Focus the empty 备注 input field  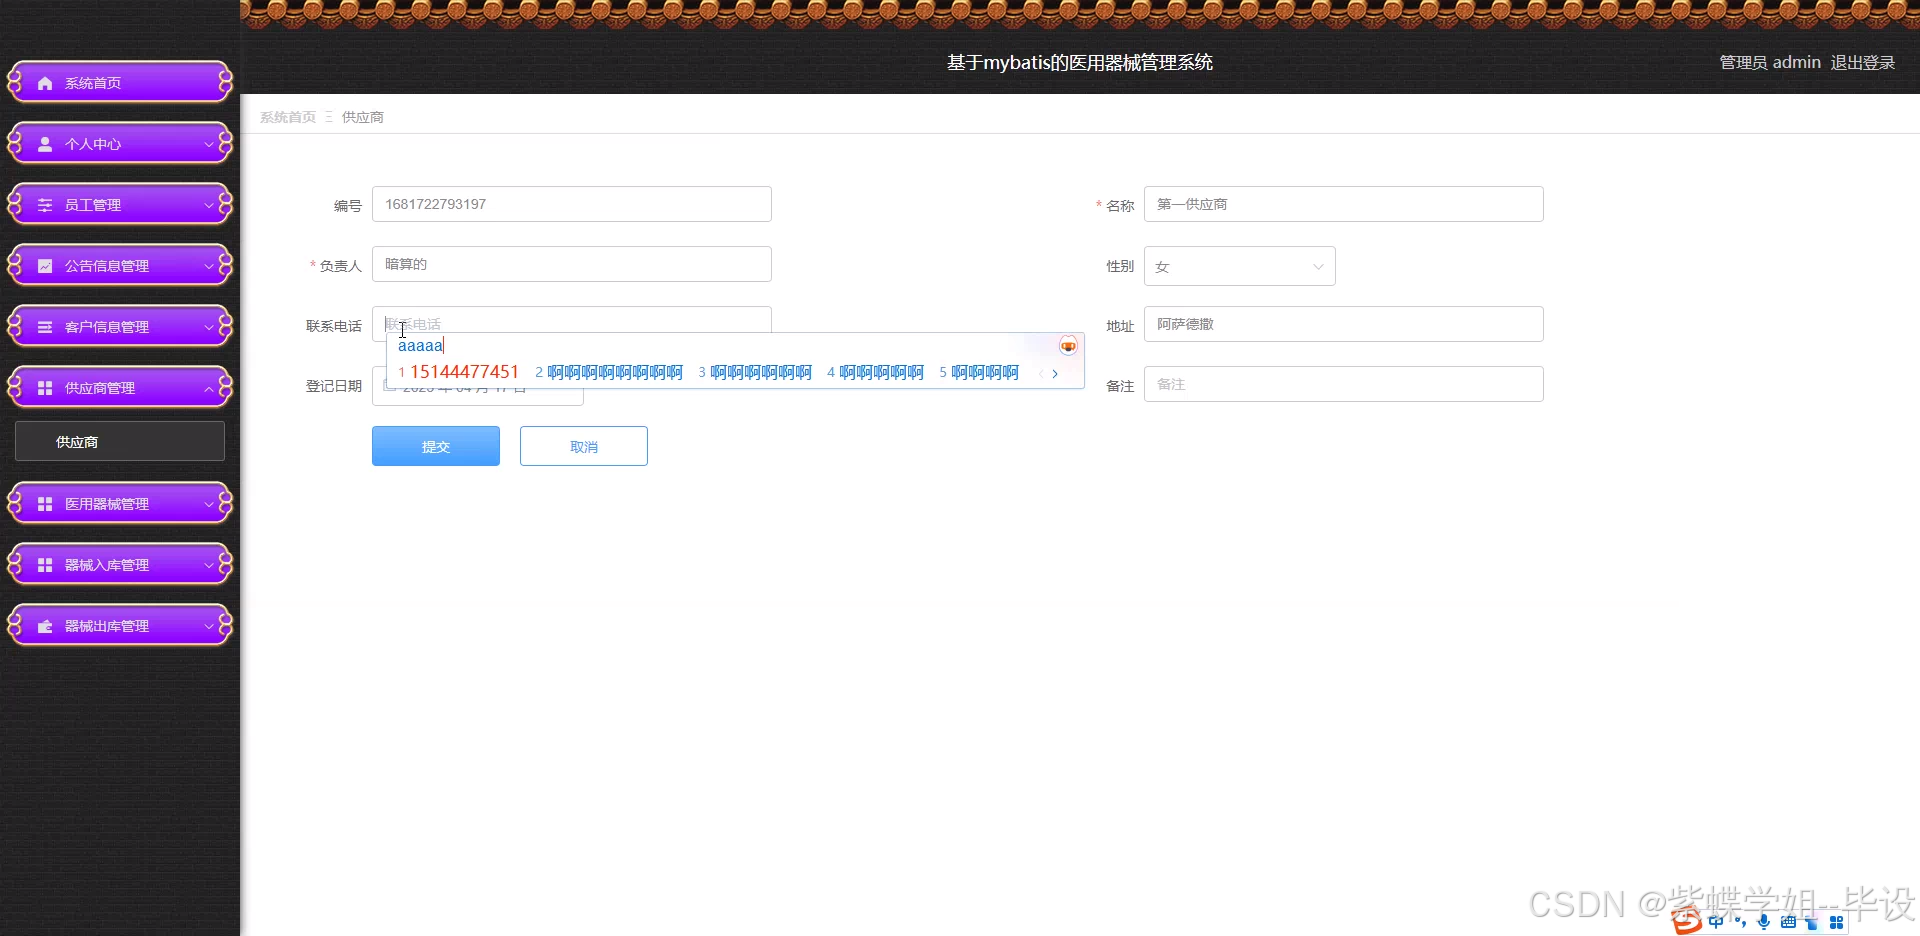point(1344,384)
